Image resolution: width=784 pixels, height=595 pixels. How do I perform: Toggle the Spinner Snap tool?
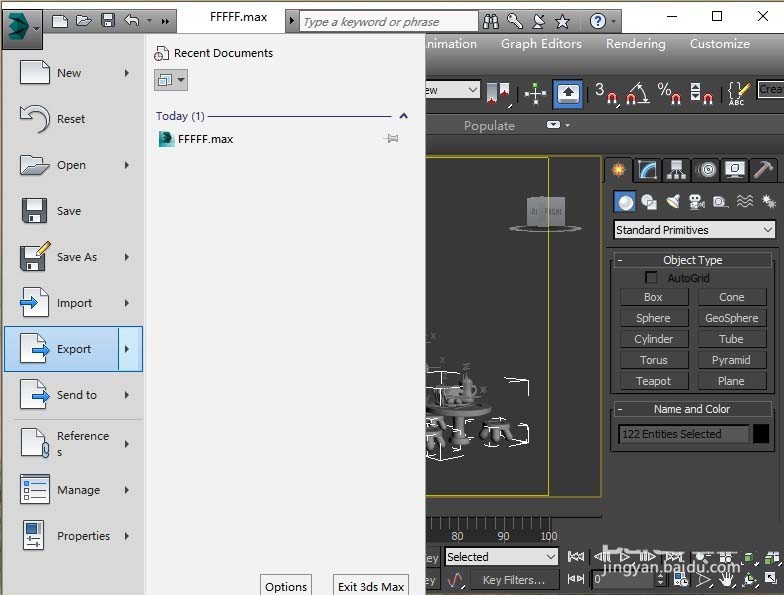tap(700, 94)
